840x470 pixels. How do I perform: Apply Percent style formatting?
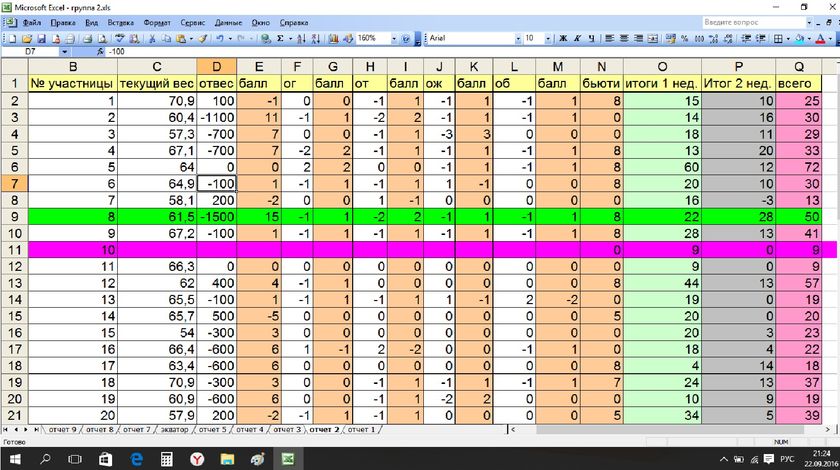pyautogui.click(x=685, y=39)
